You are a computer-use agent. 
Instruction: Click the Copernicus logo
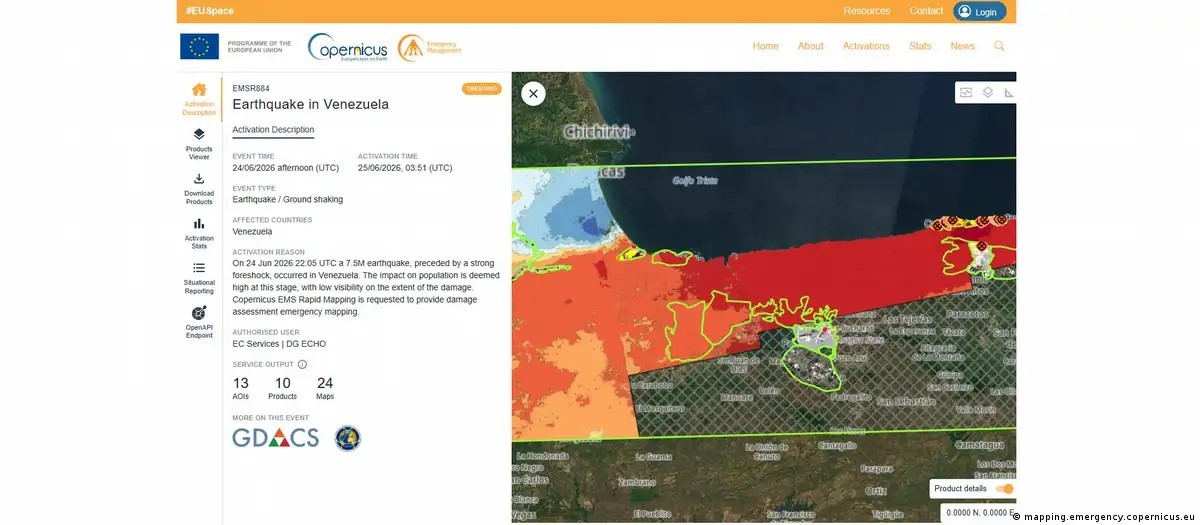pos(348,47)
